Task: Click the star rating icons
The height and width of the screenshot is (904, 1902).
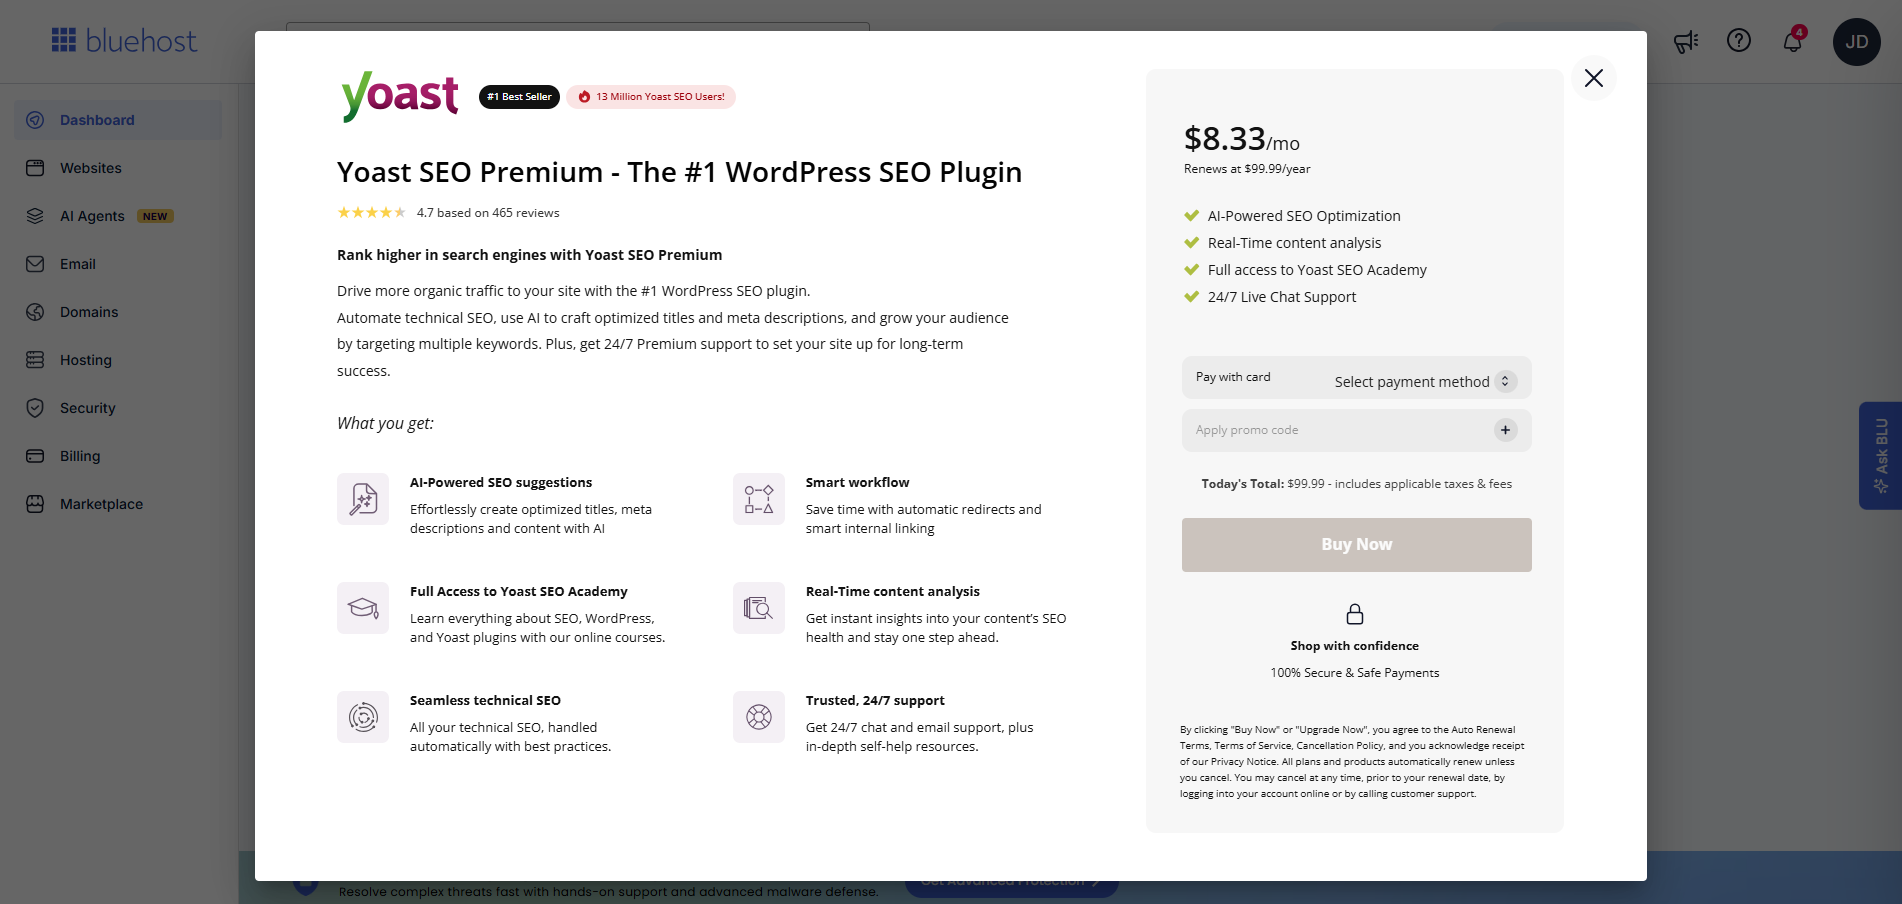Action: tap(372, 213)
